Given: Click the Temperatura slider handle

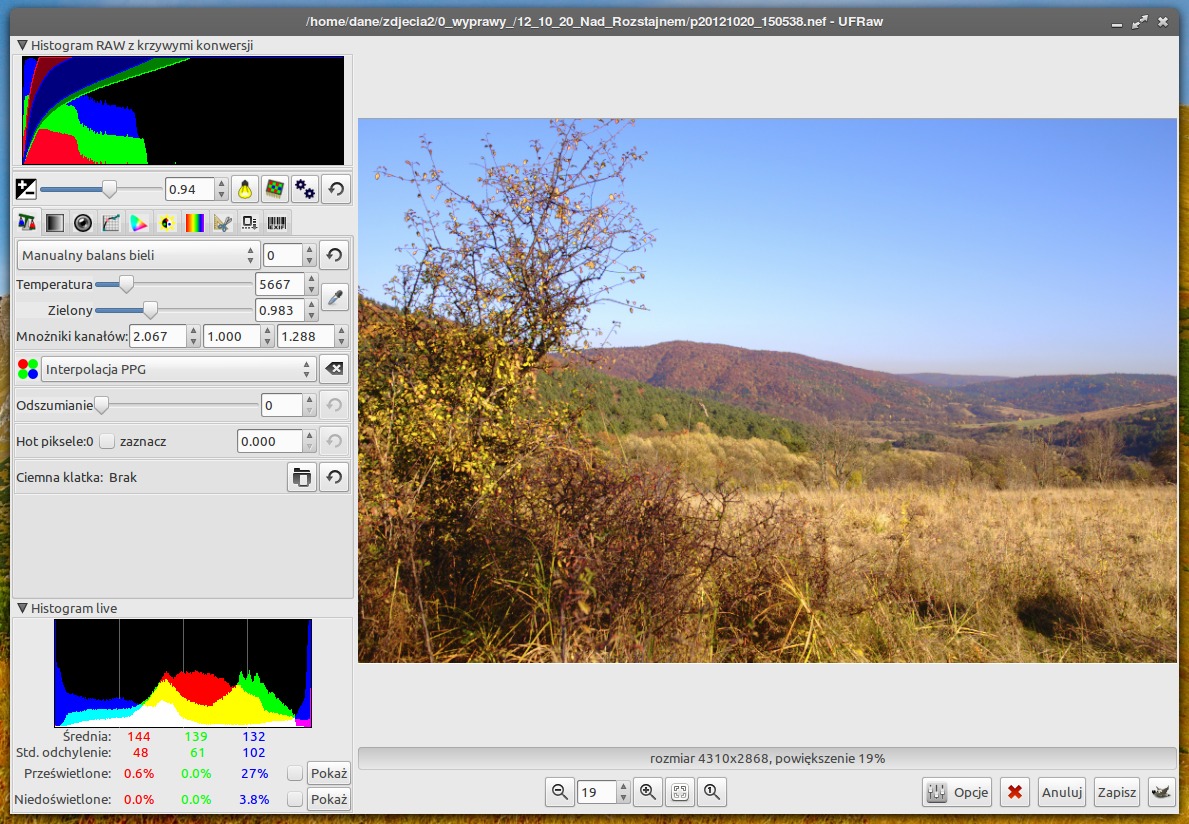Looking at the screenshot, I should click(x=126, y=284).
